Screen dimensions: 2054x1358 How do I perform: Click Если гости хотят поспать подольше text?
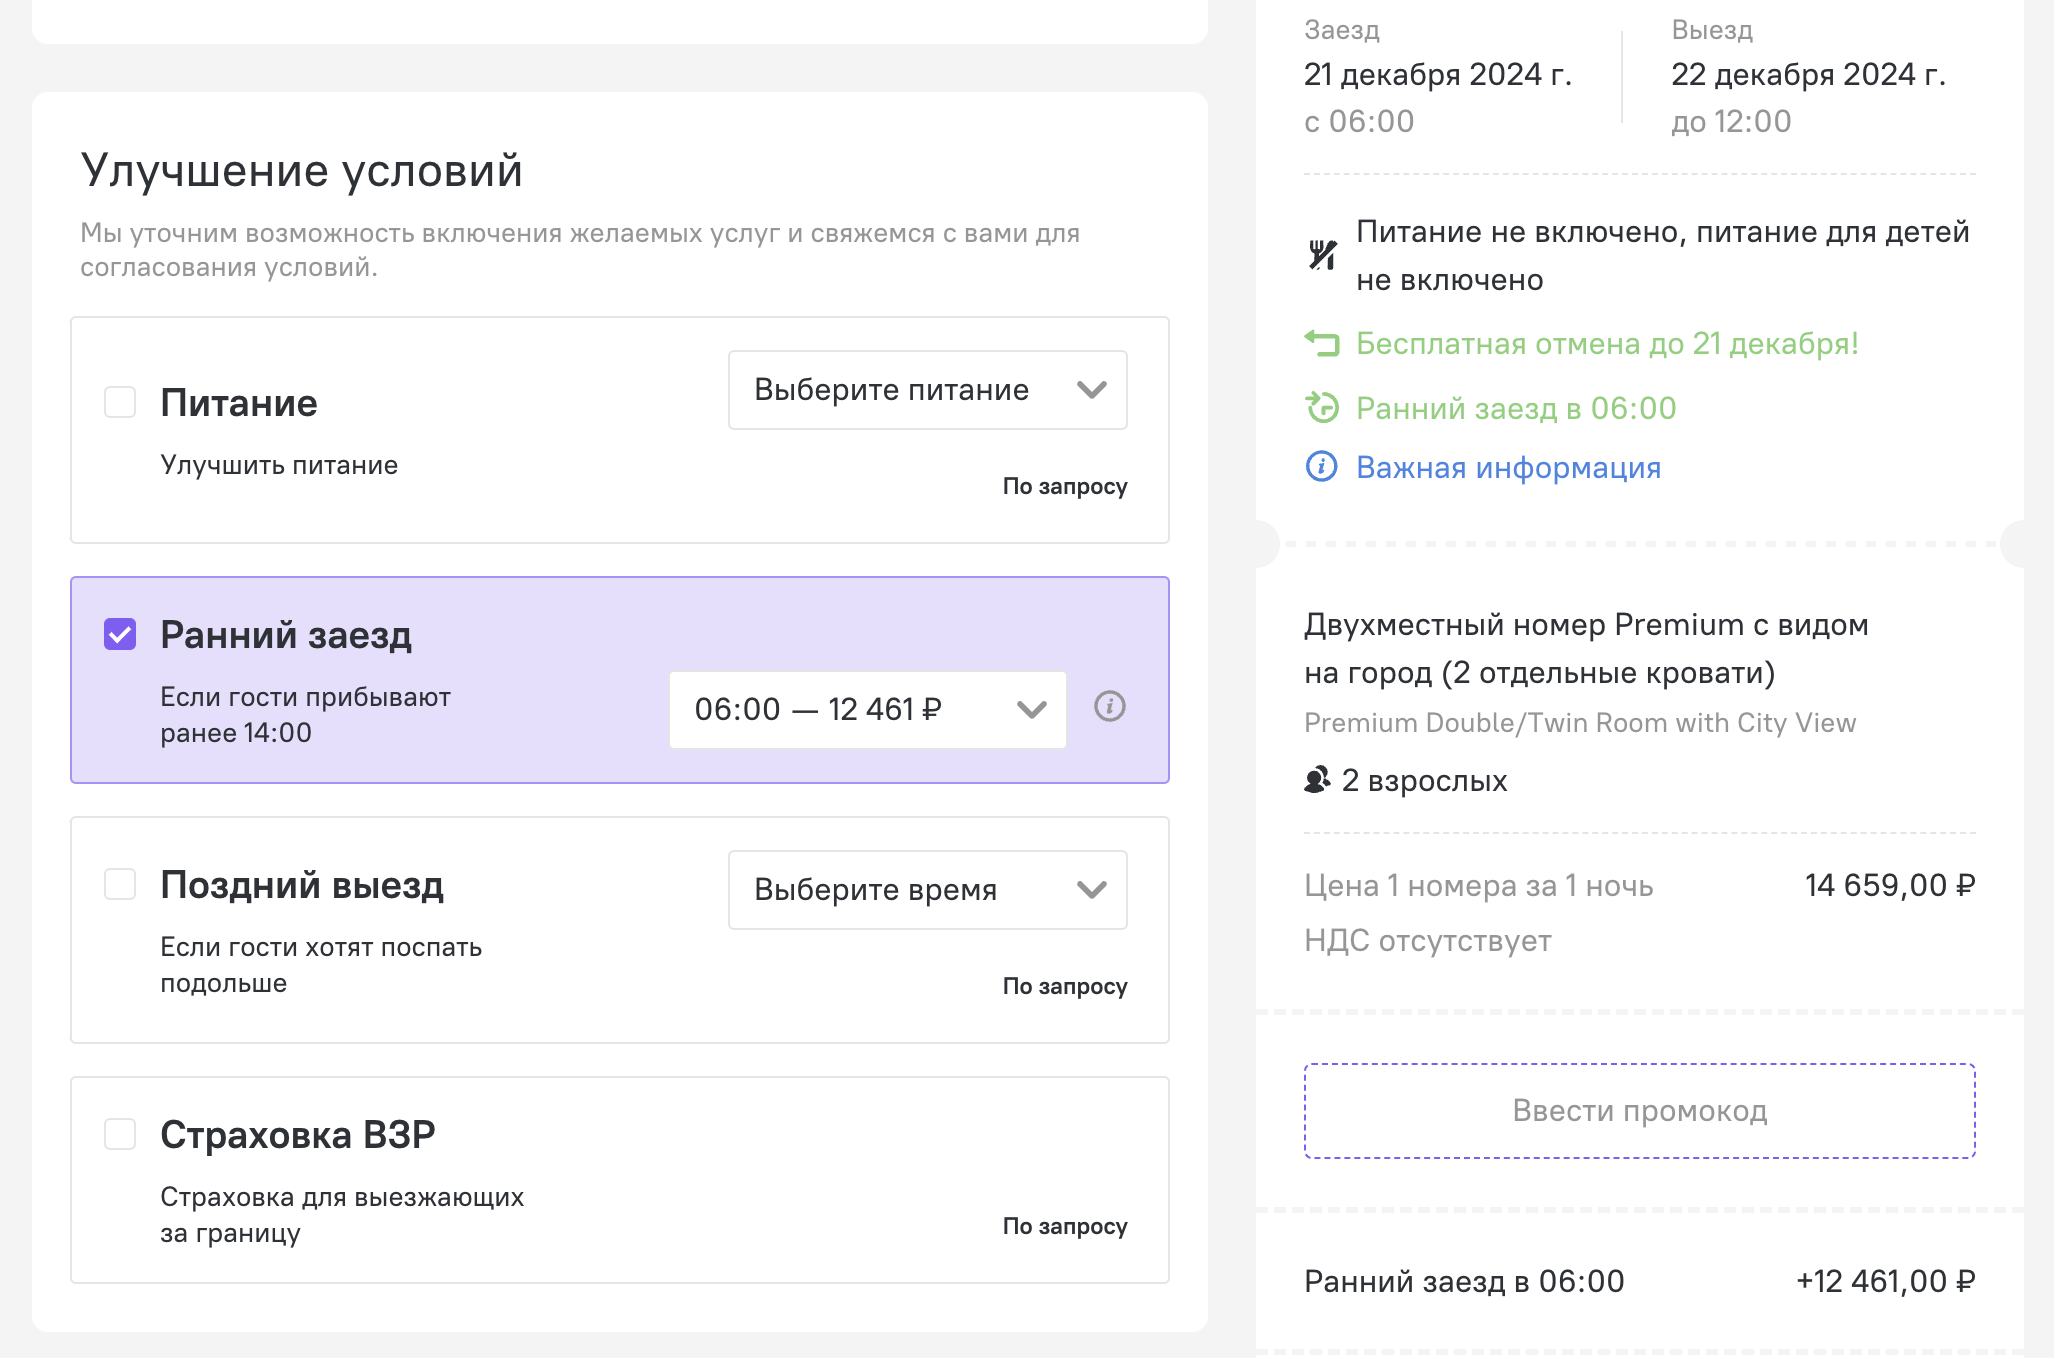click(x=321, y=965)
